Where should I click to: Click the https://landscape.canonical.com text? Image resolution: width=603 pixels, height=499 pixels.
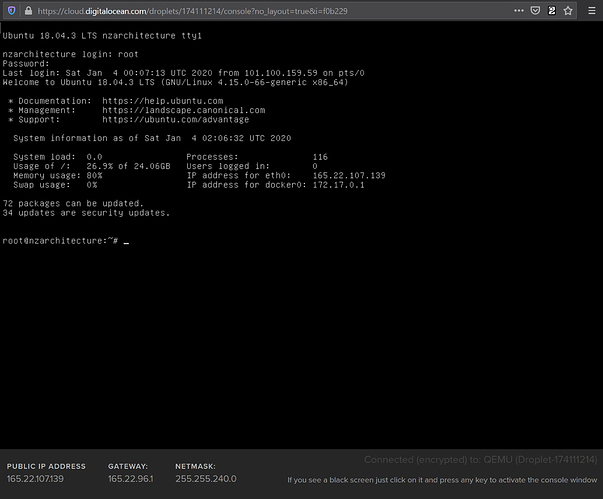tap(183, 110)
